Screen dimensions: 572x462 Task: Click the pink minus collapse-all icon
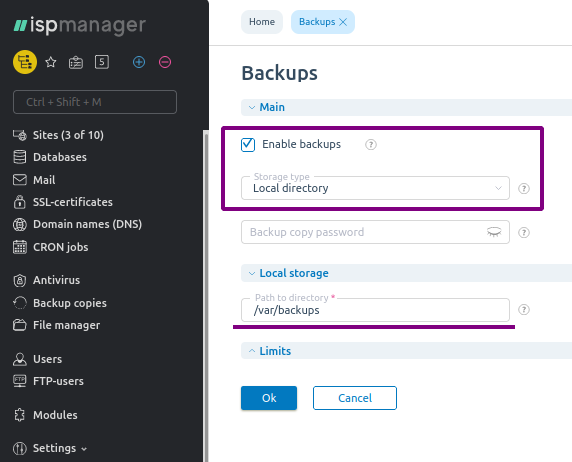(x=165, y=62)
